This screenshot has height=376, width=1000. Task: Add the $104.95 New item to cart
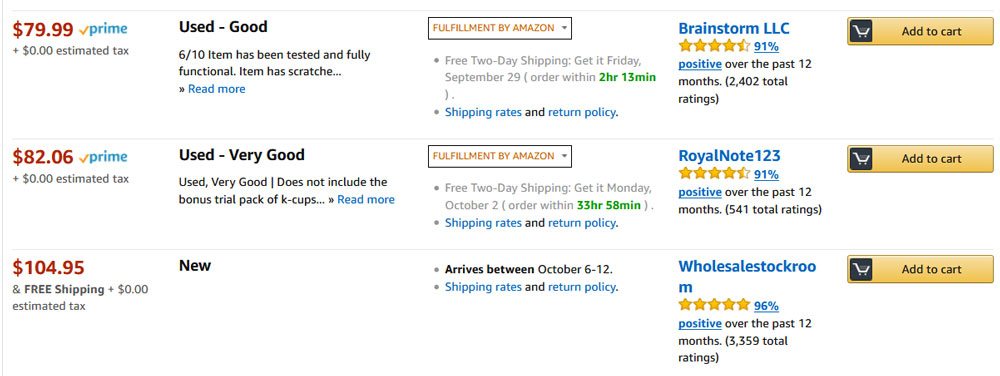[920, 269]
